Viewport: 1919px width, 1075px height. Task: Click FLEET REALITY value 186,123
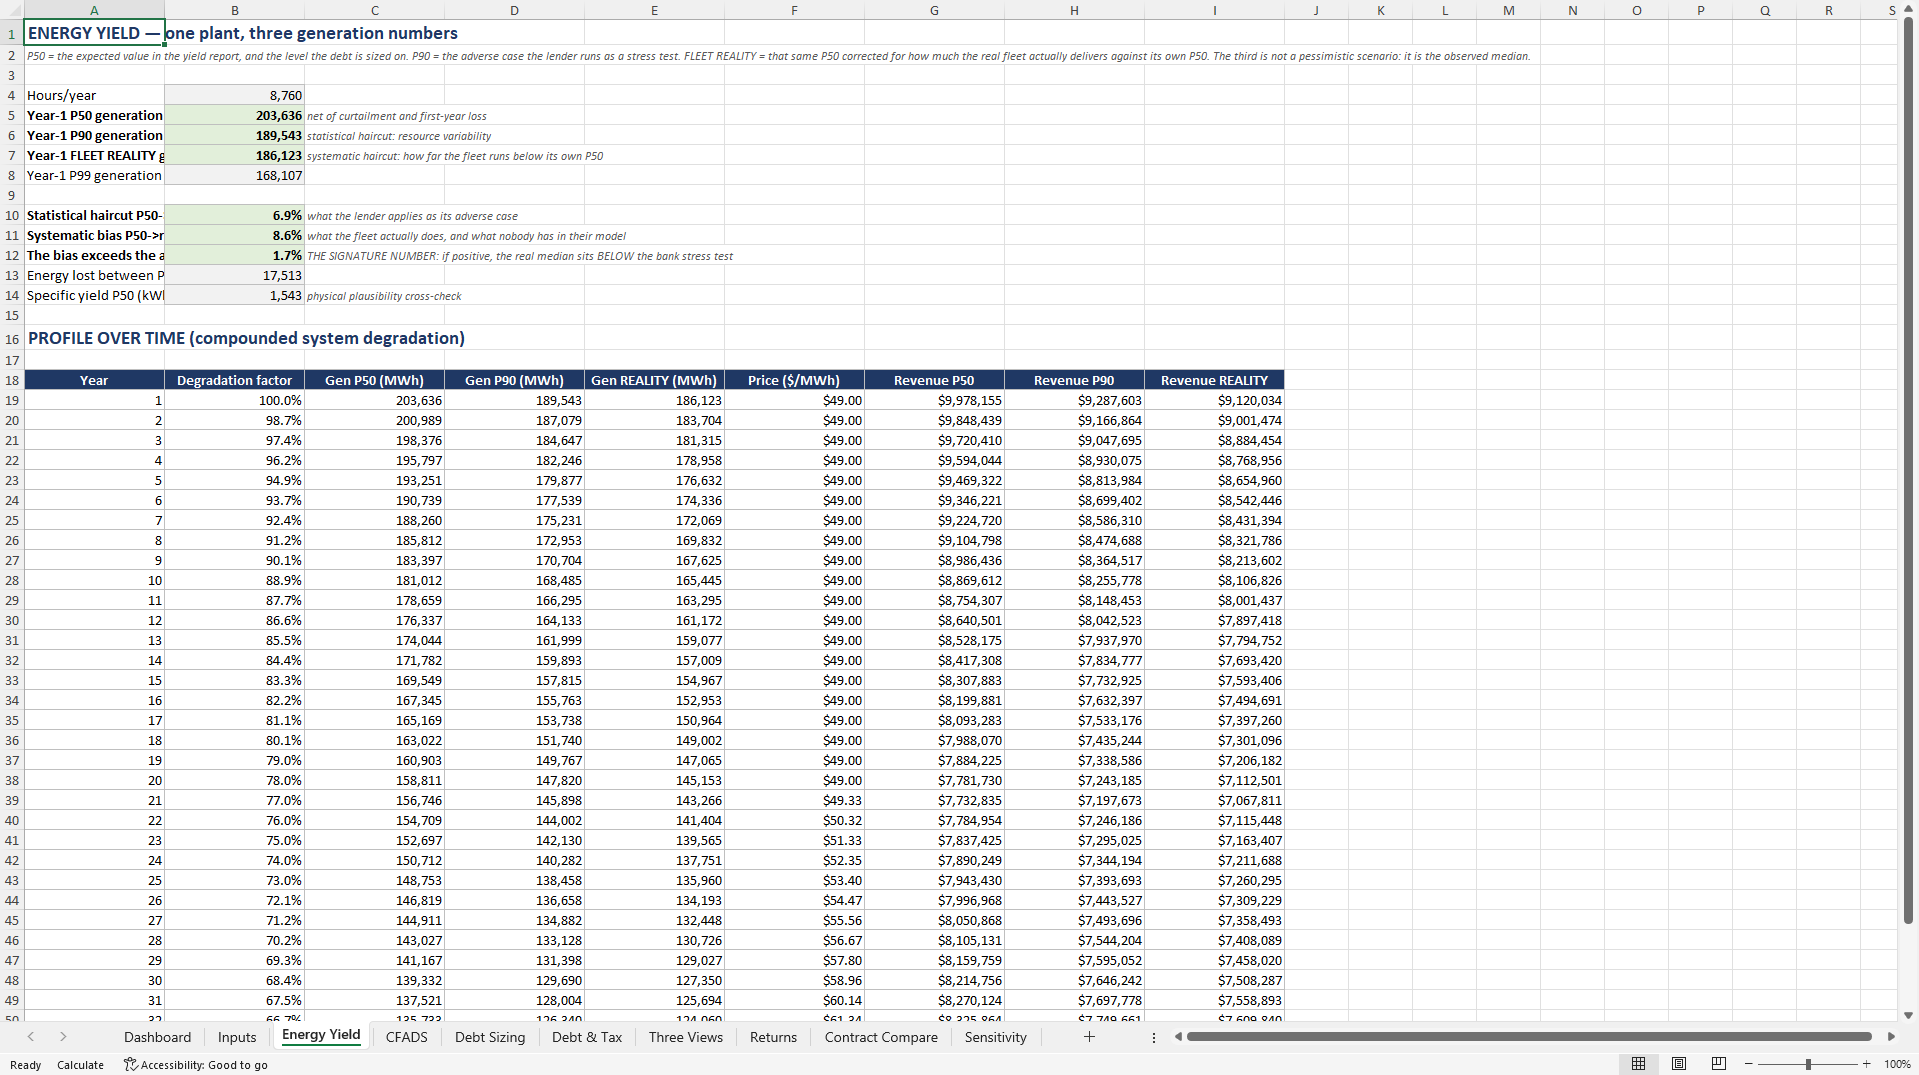tap(234, 155)
